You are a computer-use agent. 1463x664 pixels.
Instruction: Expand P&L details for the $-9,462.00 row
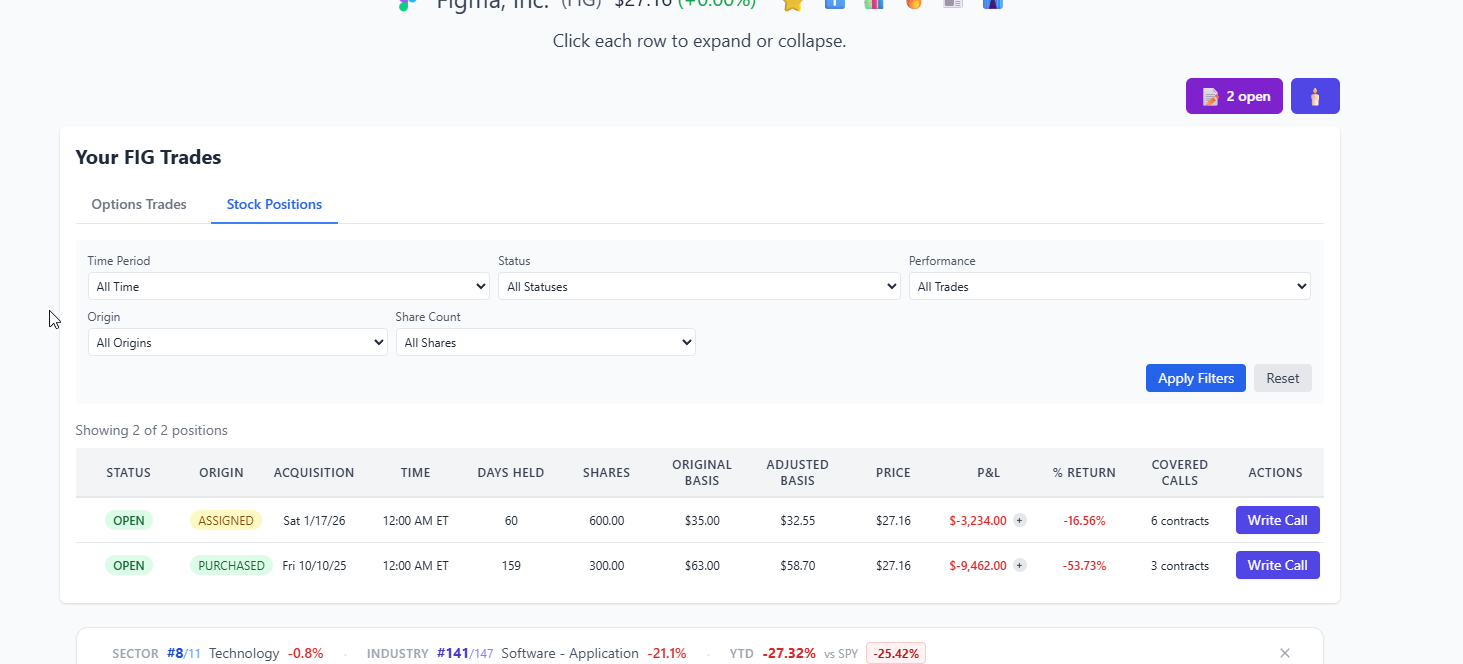click(x=1019, y=565)
